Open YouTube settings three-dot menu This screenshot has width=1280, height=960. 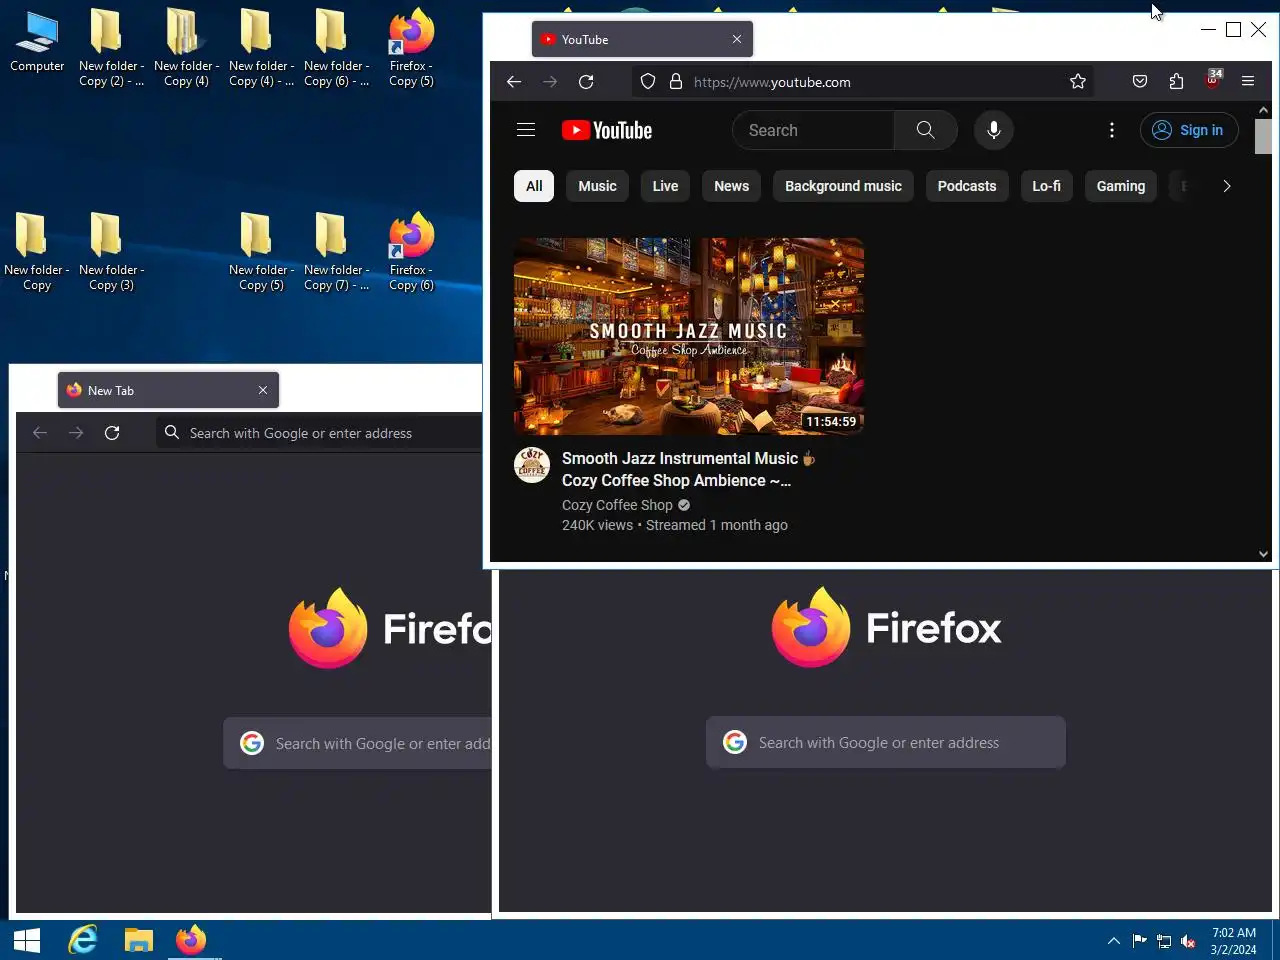click(x=1112, y=130)
